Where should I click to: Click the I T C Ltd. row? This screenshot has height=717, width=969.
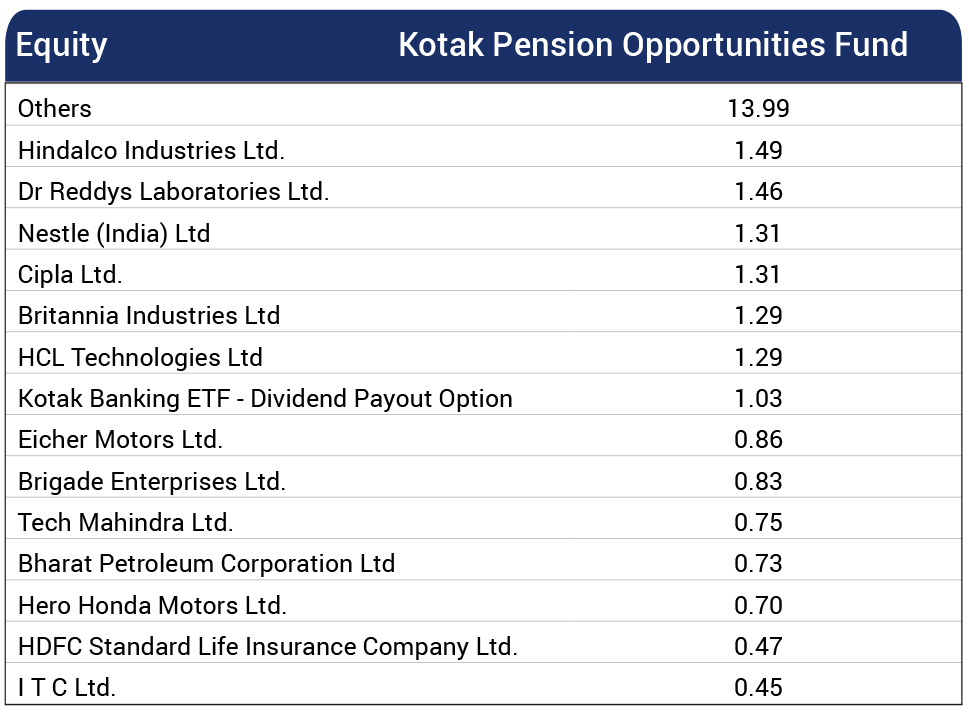483,687
